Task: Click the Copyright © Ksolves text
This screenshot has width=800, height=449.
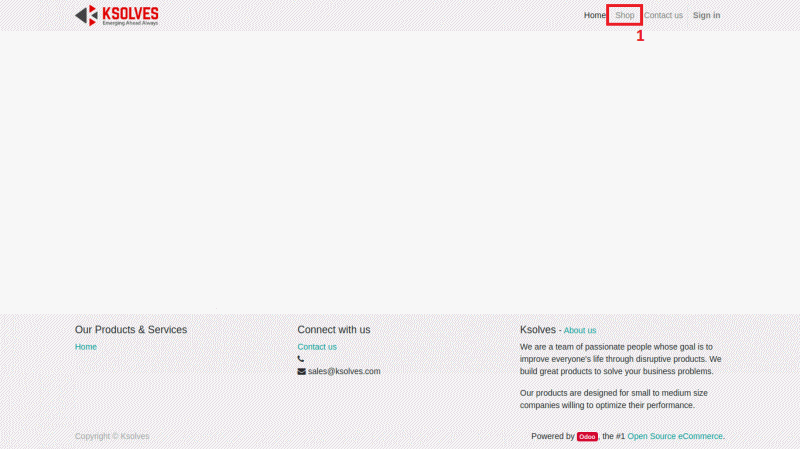Action: [112, 436]
